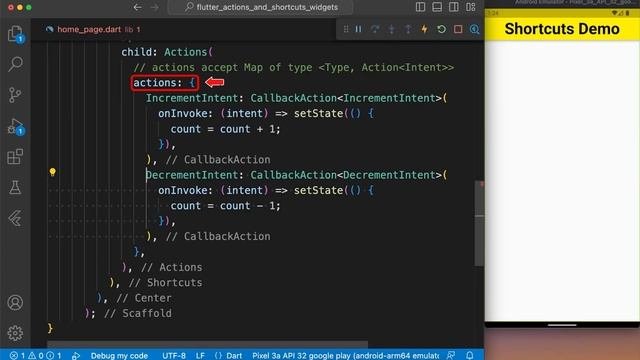
Task: Open the Extensions view
Action: tap(15, 157)
